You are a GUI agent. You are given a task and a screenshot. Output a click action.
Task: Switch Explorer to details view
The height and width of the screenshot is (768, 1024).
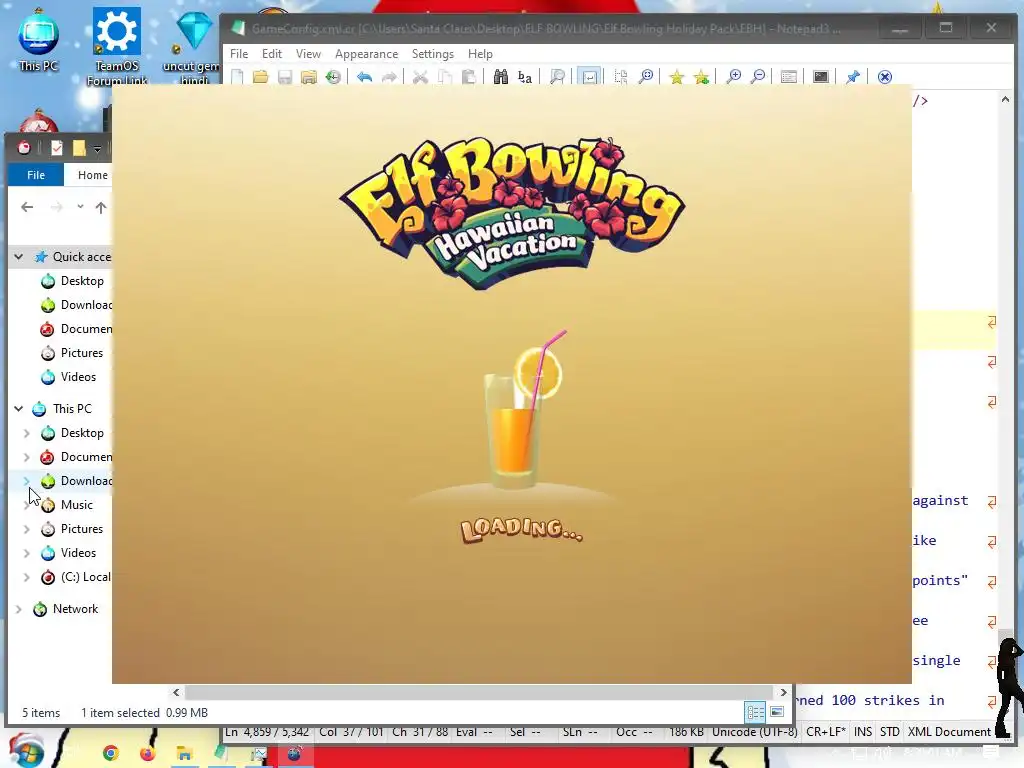[x=756, y=712]
